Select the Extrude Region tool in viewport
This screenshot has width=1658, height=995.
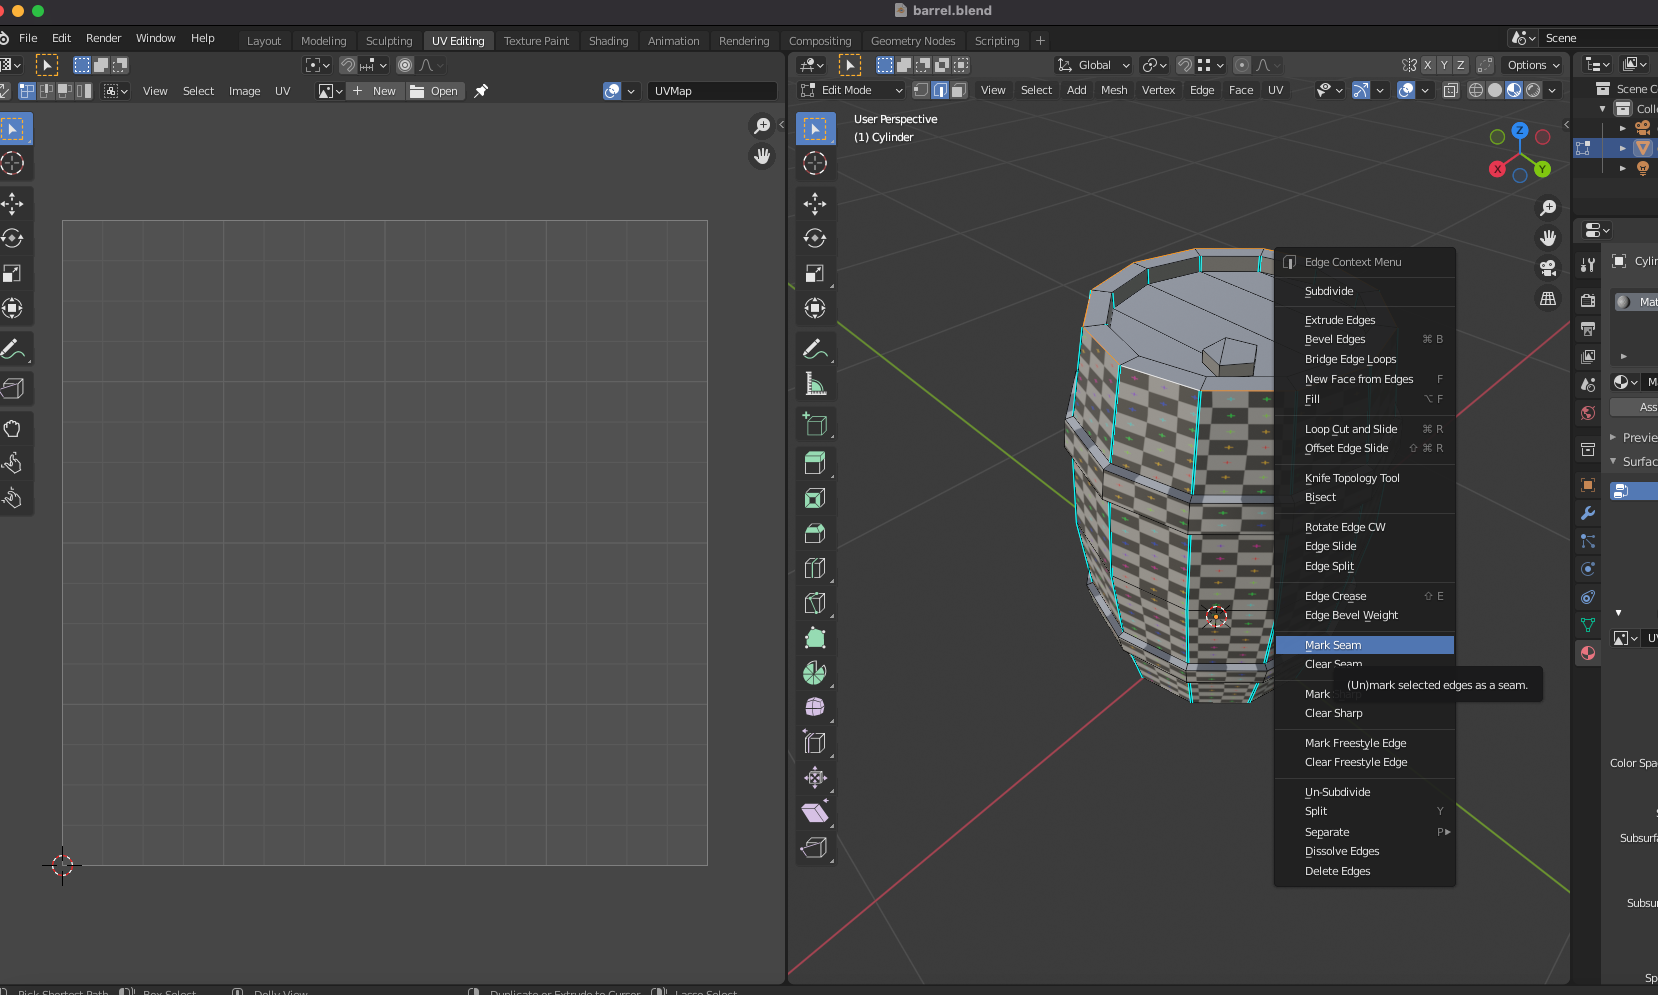click(x=815, y=463)
